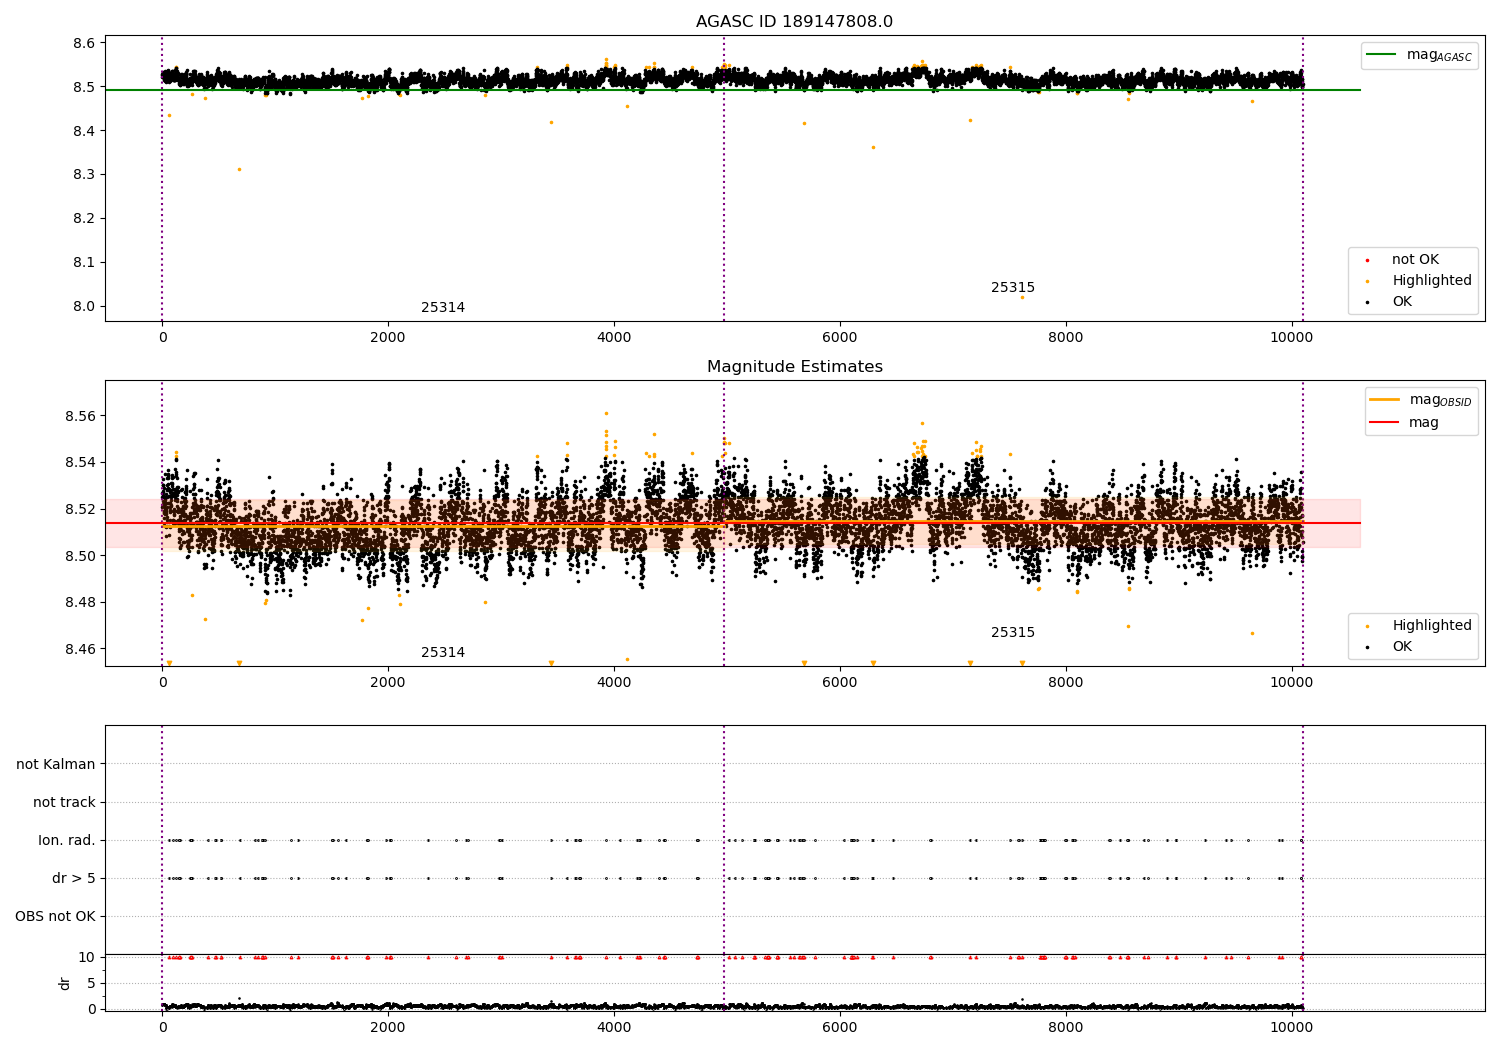
Task: Click y-axis tick '8.46' on the middle plot
Action: (80, 649)
